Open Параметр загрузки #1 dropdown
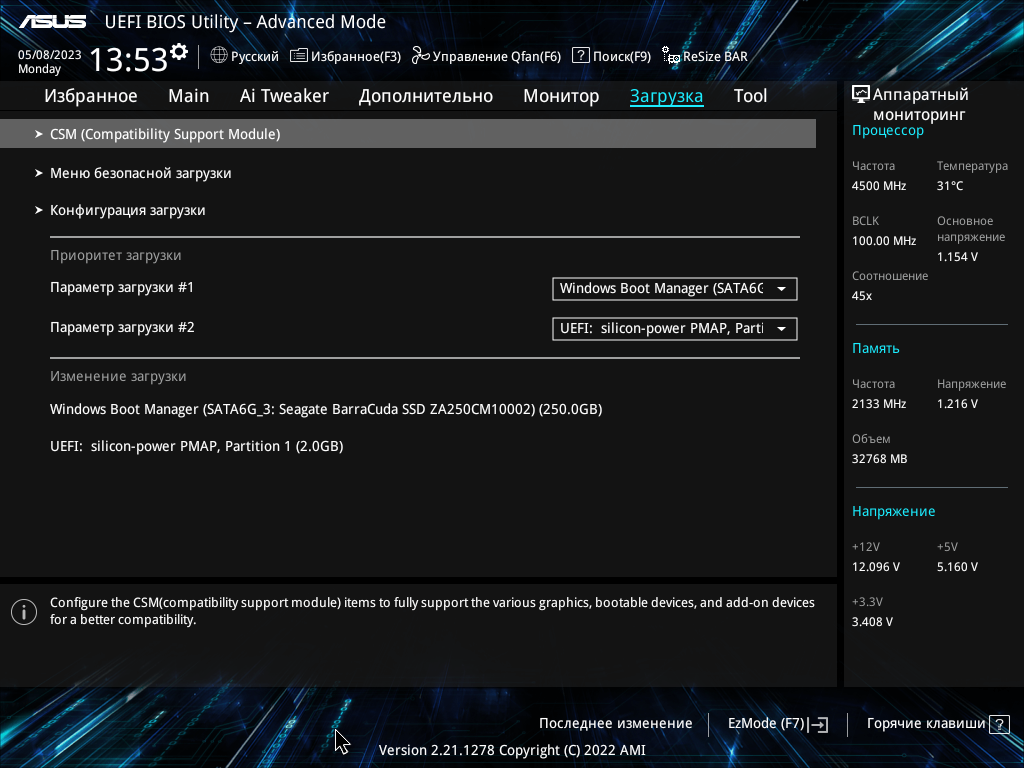The width and height of the screenshot is (1024, 768). 674,289
